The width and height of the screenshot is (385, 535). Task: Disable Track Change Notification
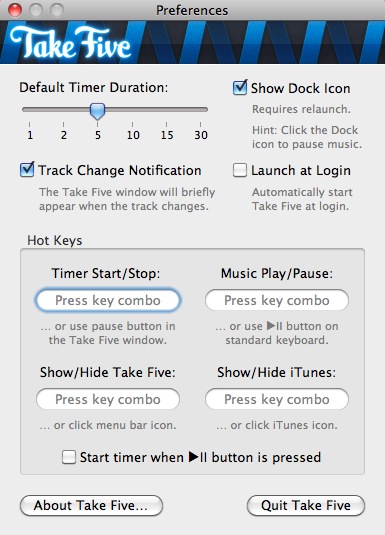click(x=27, y=170)
